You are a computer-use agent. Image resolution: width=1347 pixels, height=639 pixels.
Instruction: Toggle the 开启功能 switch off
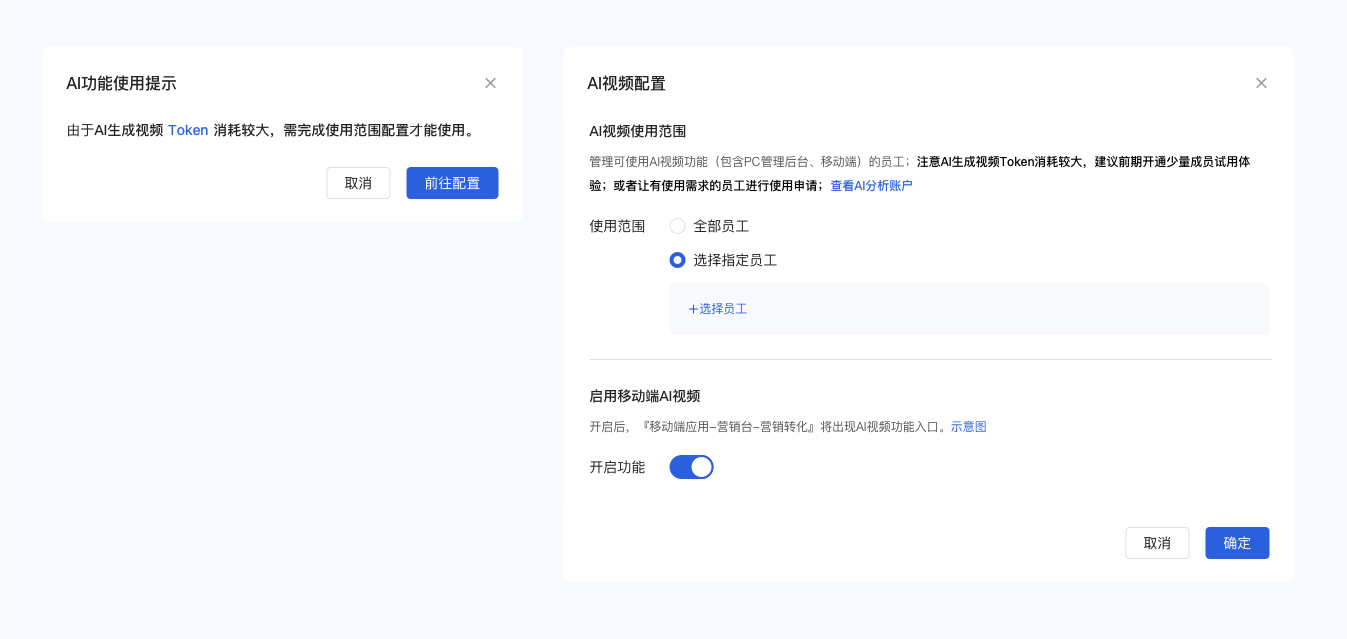point(691,467)
